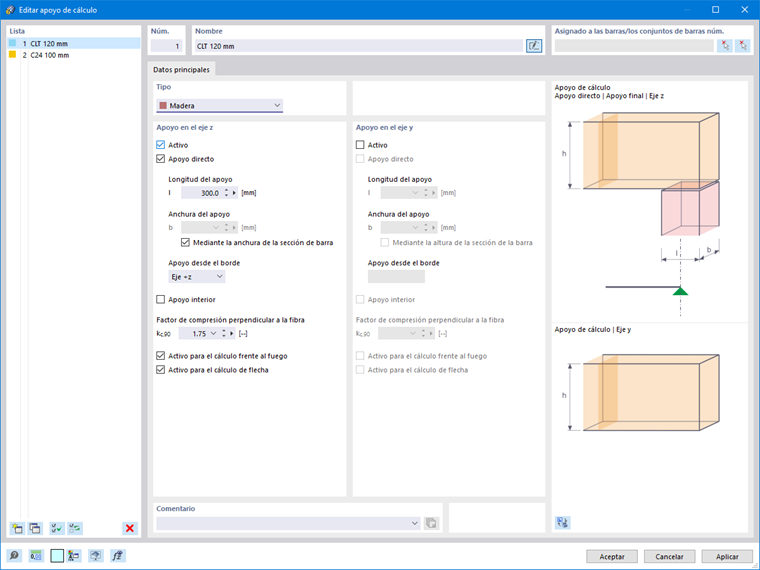
Task: Copy the selected design support
Action: click(35, 528)
